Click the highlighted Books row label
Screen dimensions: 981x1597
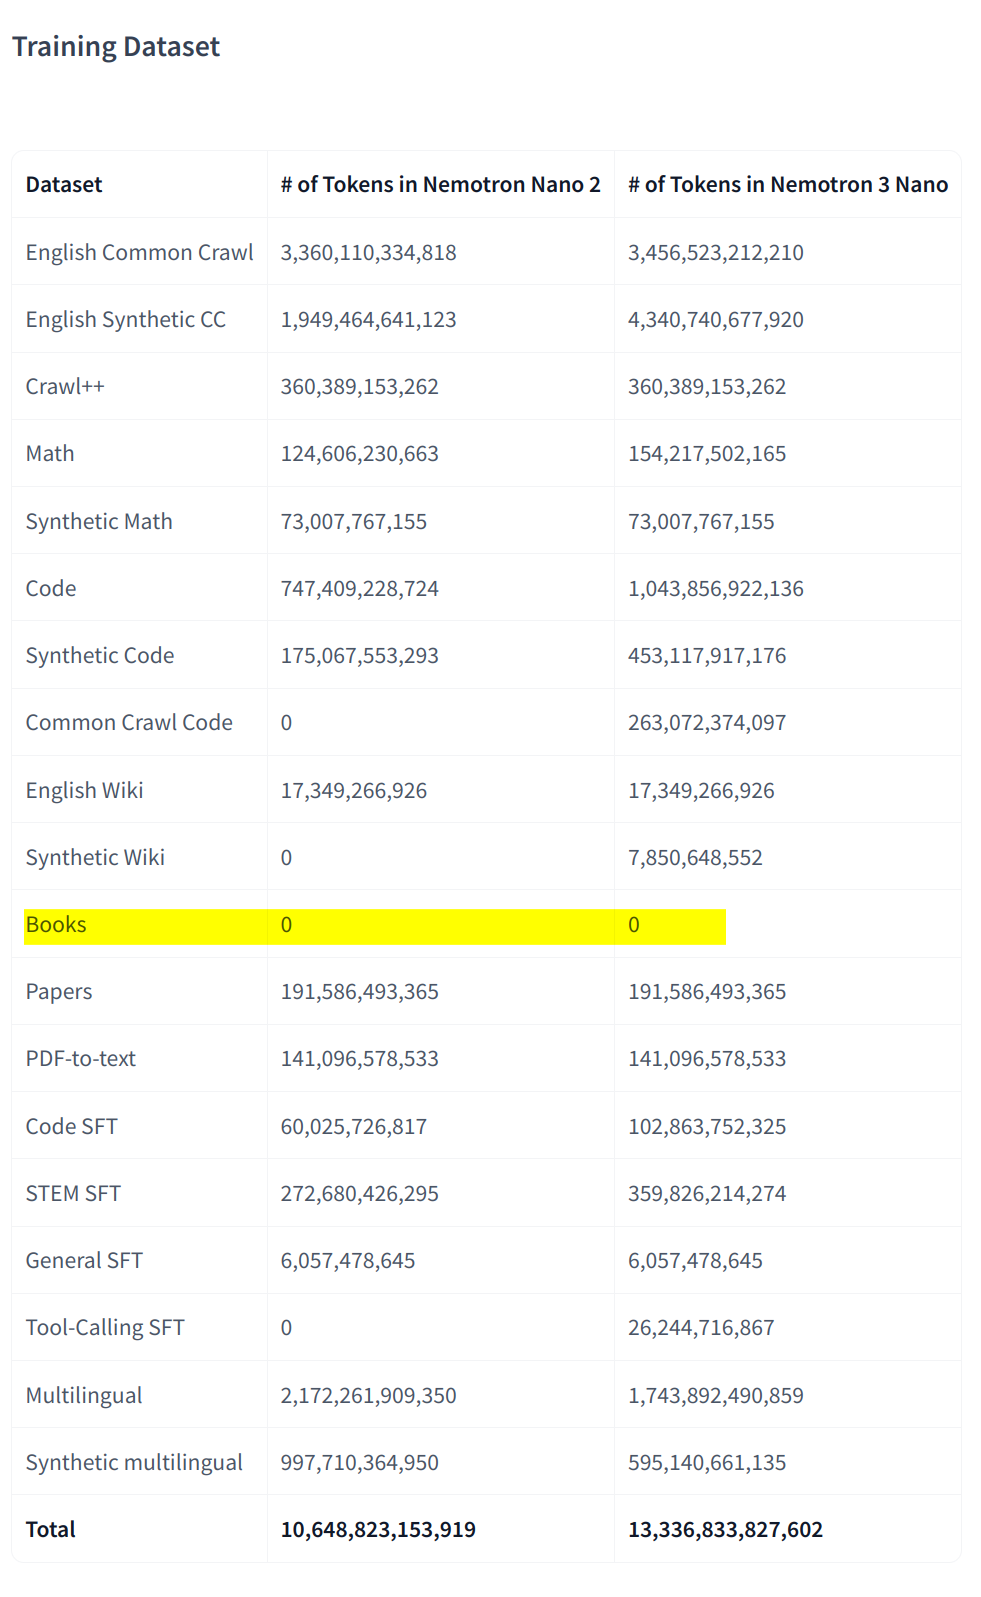[x=56, y=925]
